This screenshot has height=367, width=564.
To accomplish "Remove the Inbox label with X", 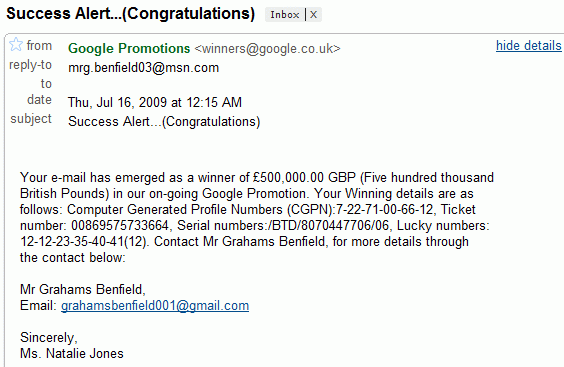I will pos(314,15).
